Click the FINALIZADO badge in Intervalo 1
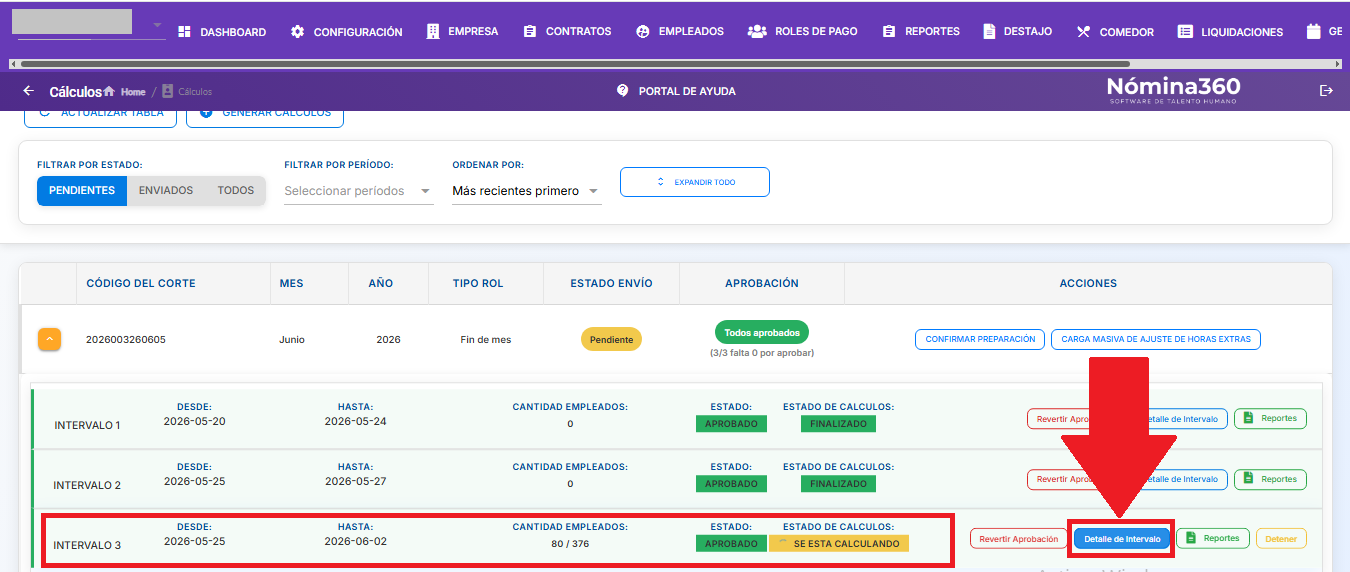 coord(838,423)
